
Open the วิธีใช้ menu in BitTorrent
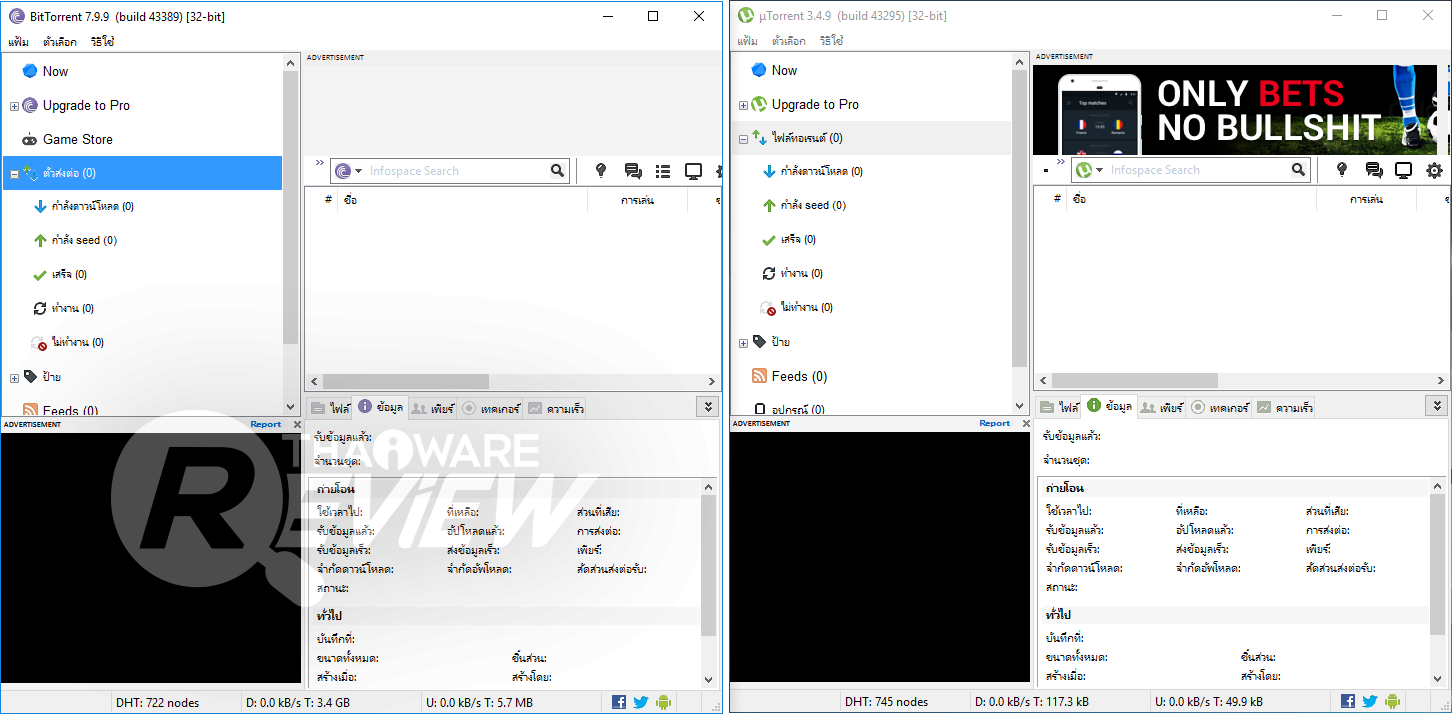[102, 42]
